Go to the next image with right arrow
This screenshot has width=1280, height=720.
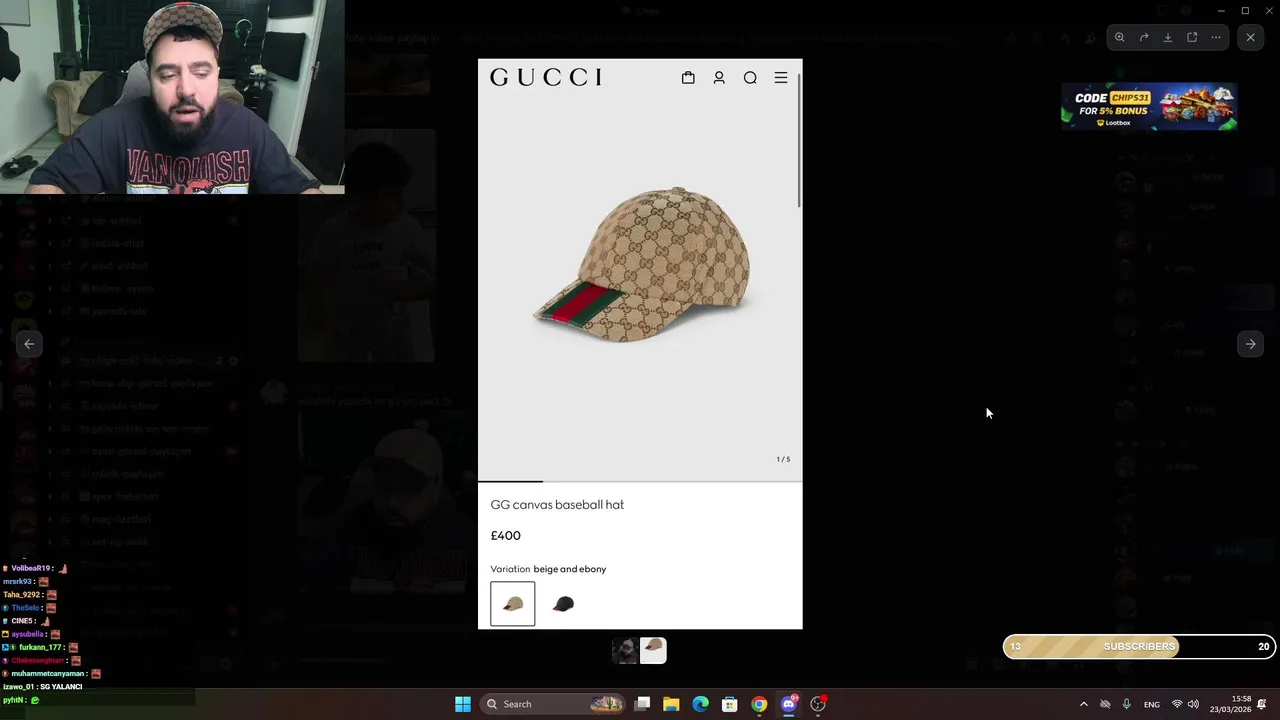[x=1250, y=343]
